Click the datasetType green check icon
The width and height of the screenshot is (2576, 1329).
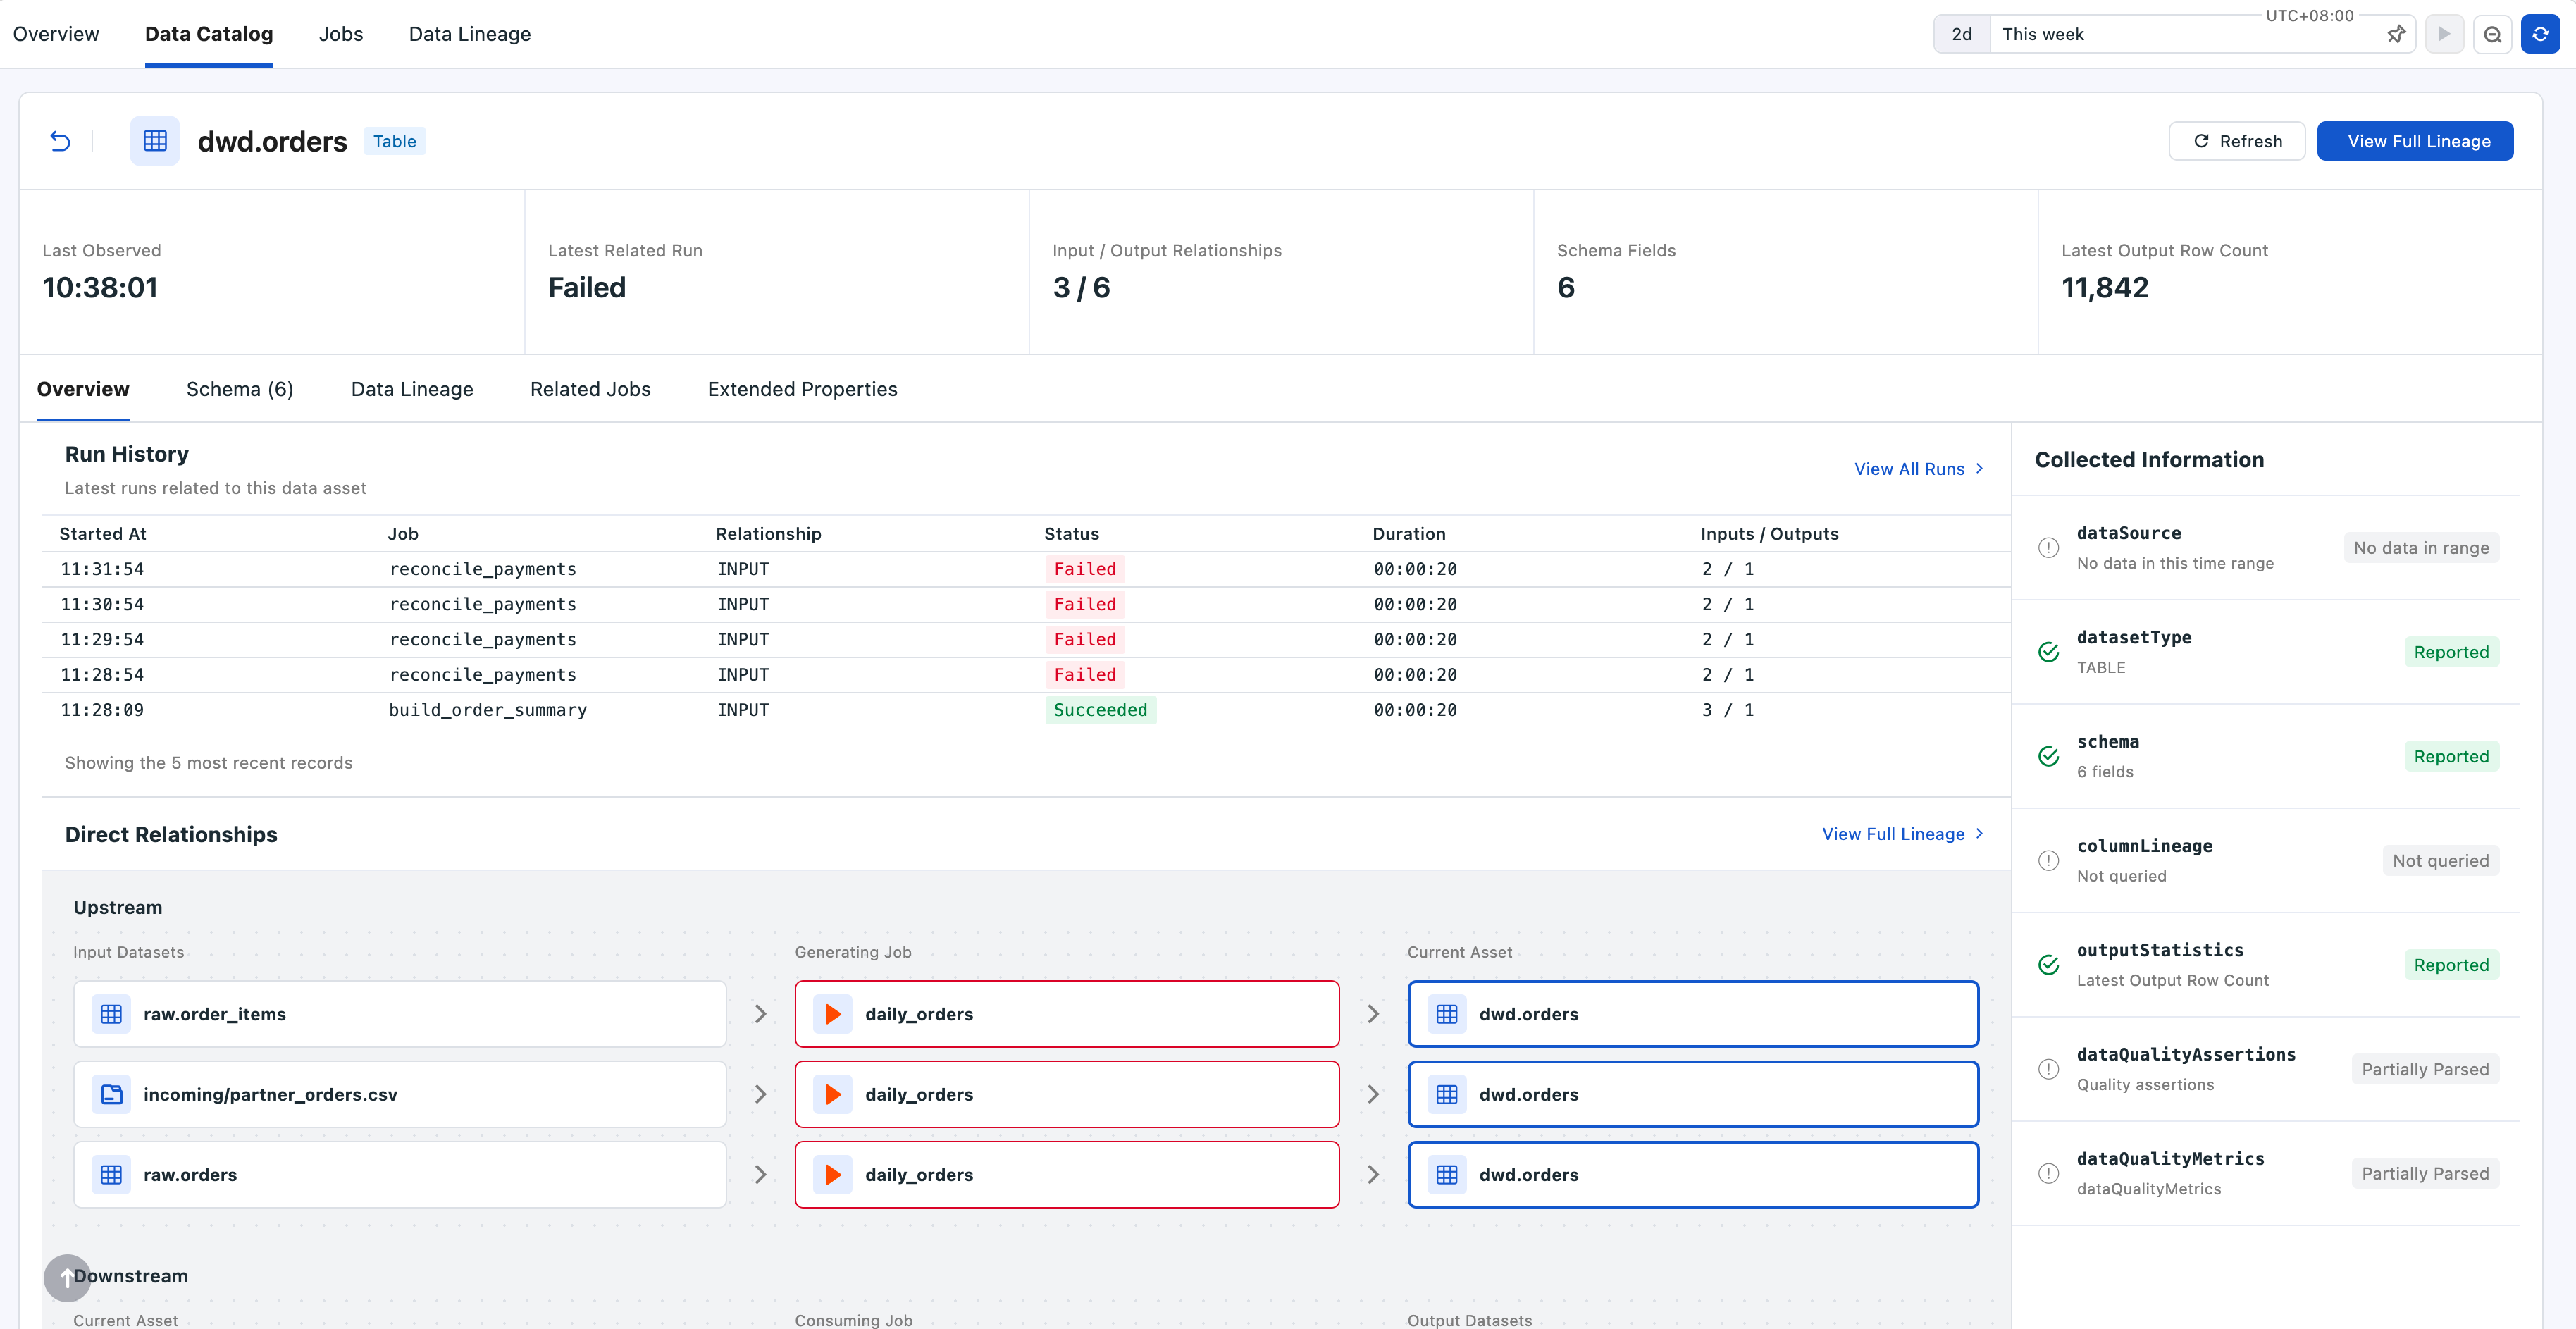point(2048,652)
